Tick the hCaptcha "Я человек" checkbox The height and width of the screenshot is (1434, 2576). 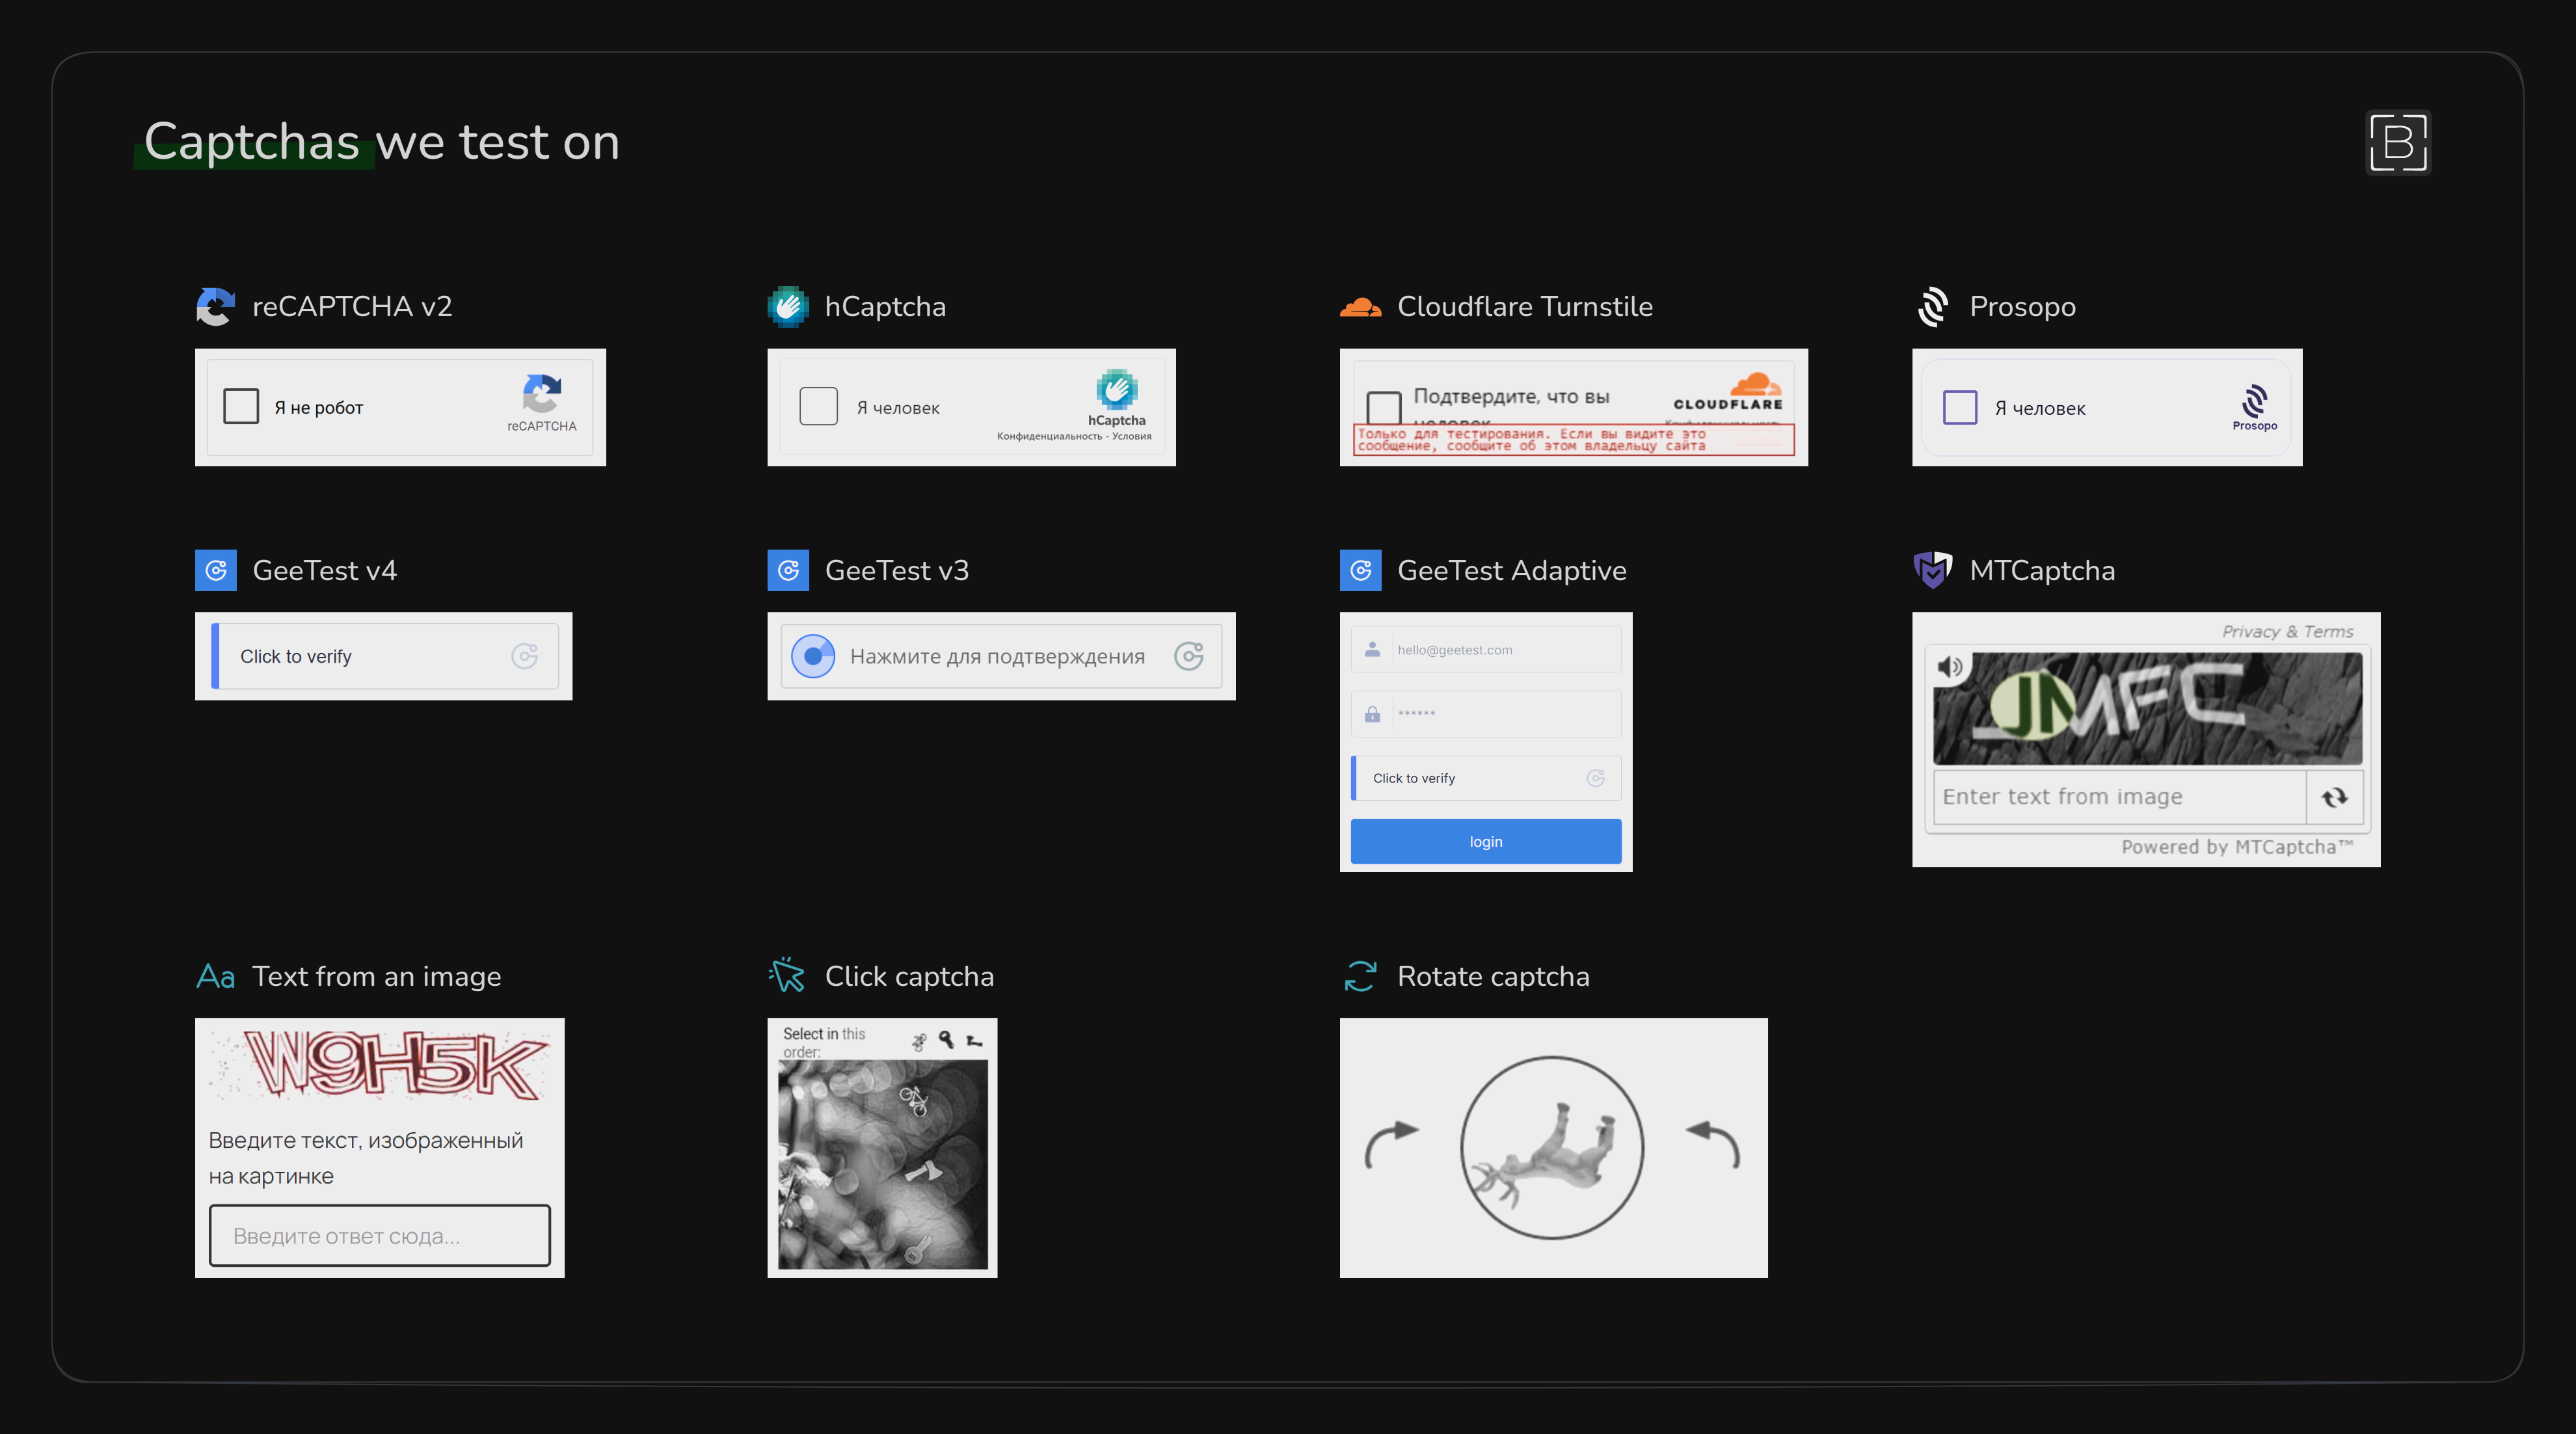pyautogui.click(x=818, y=407)
